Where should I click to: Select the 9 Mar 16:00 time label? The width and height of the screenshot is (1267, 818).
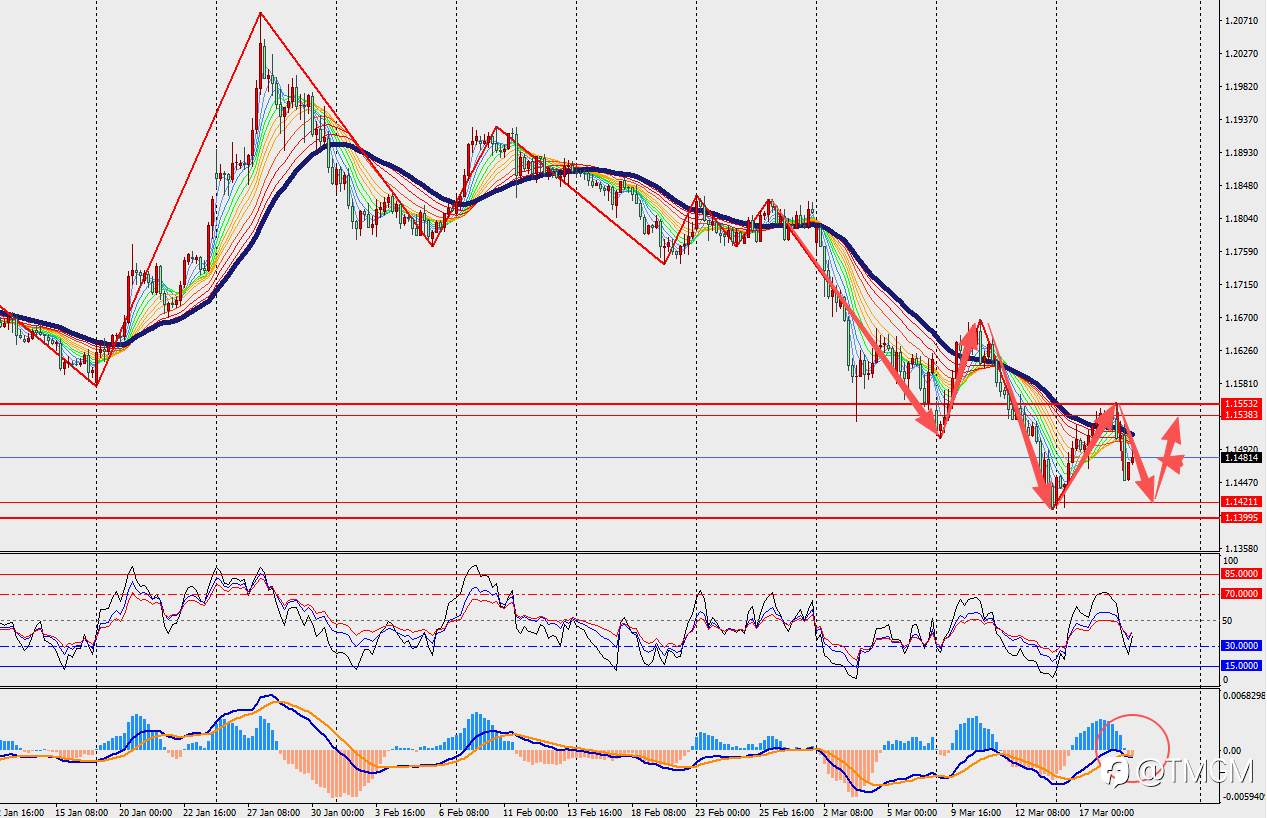click(x=975, y=812)
